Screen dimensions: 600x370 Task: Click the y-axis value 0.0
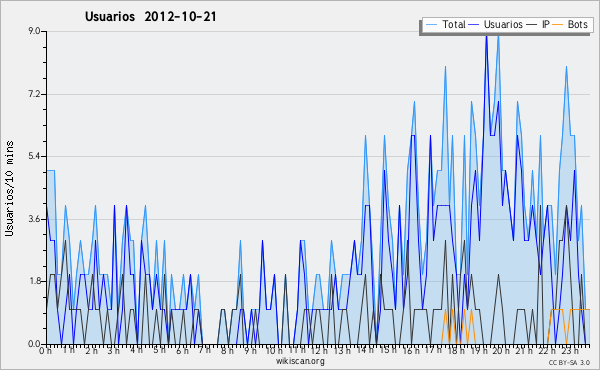coord(34,344)
